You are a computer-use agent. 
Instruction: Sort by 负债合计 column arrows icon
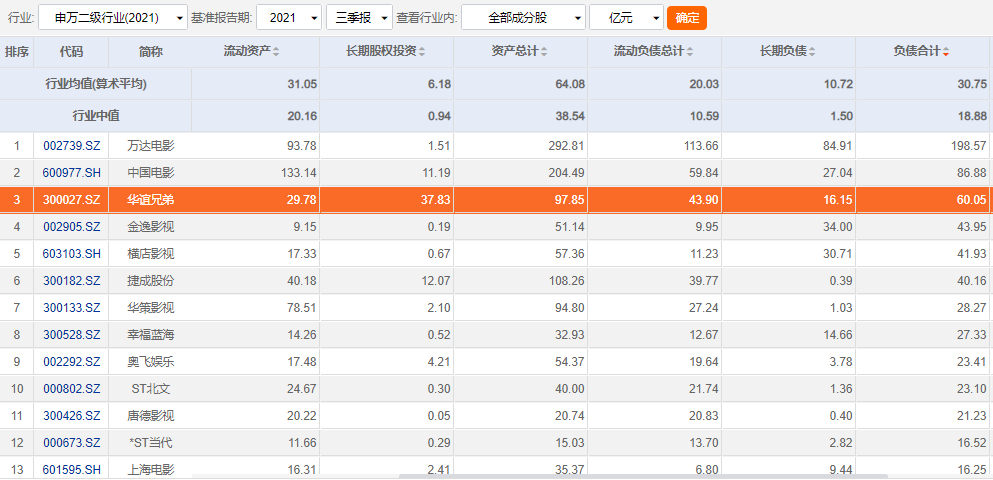[x=946, y=53]
